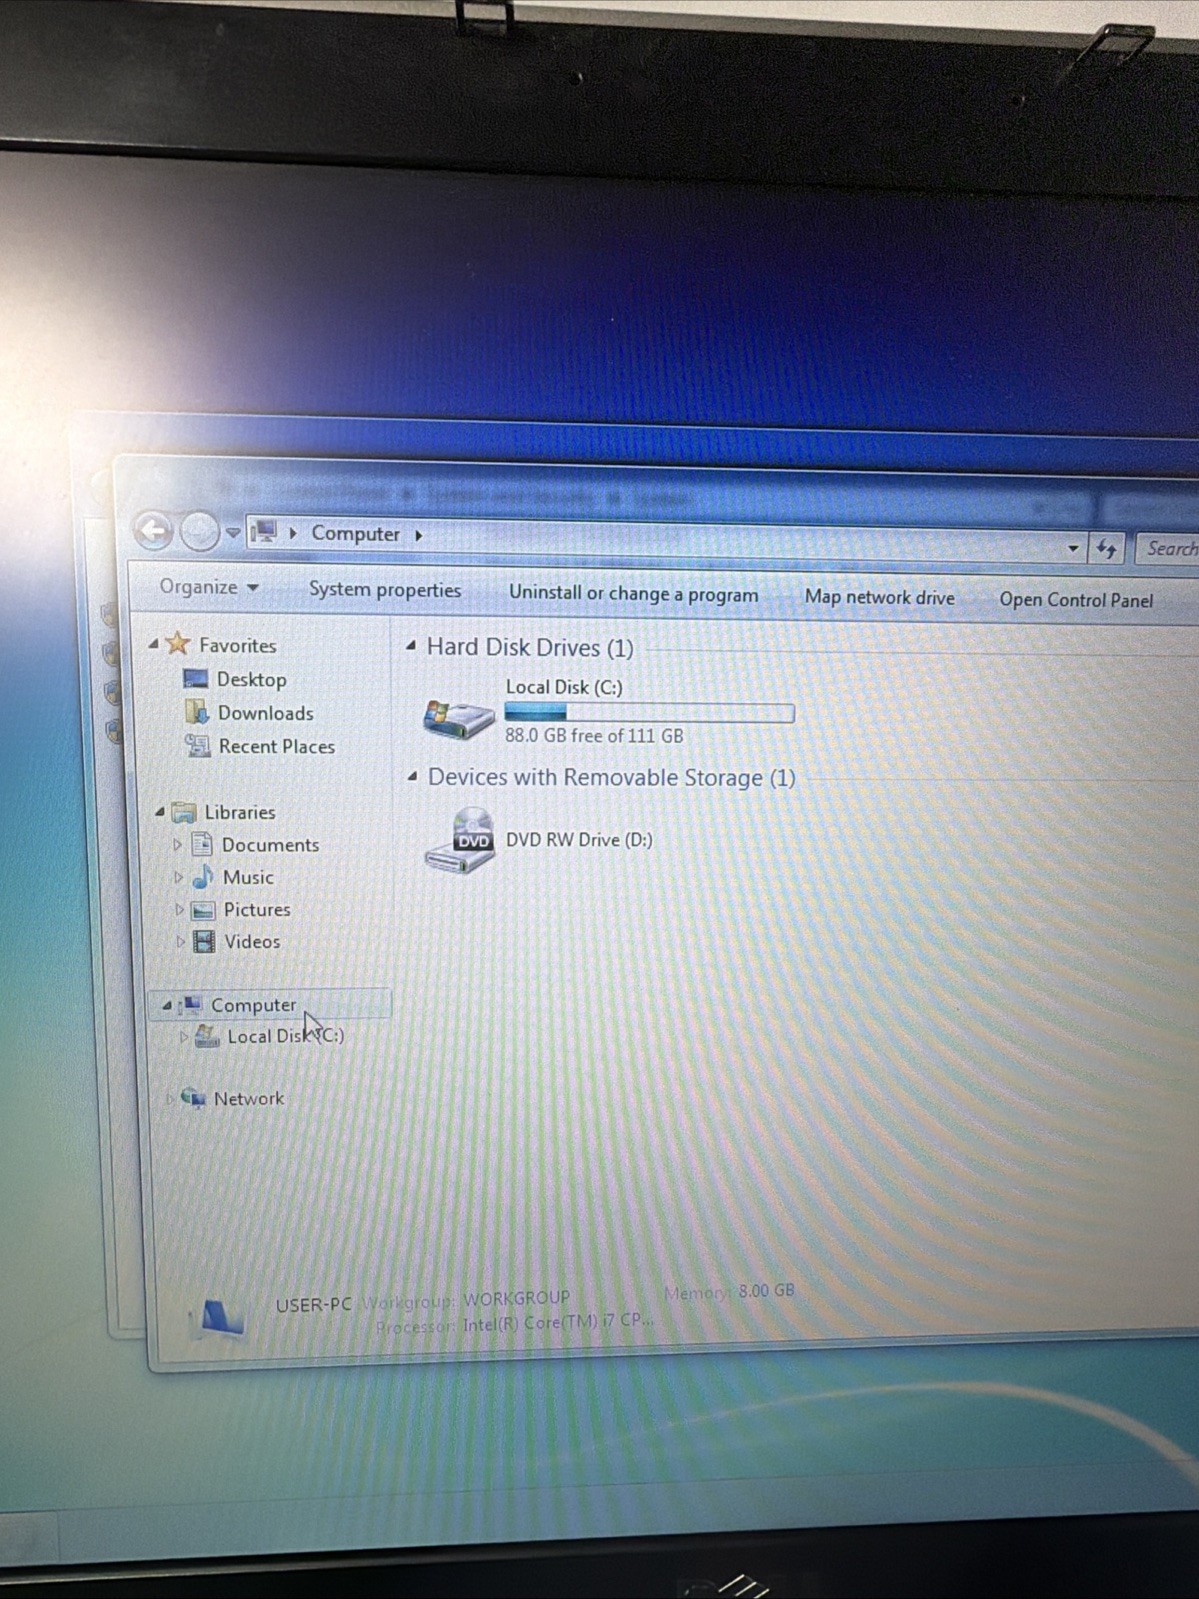Click the Forward navigation button
Image resolution: width=1199 pixels, height=1599 pixels.
click(x=199, y=531)
